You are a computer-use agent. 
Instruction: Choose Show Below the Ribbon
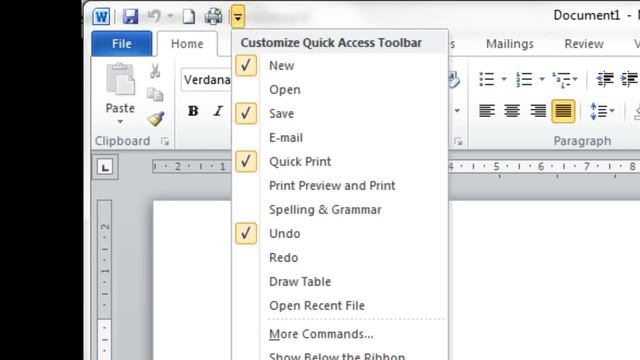click(x=340, y=354)
